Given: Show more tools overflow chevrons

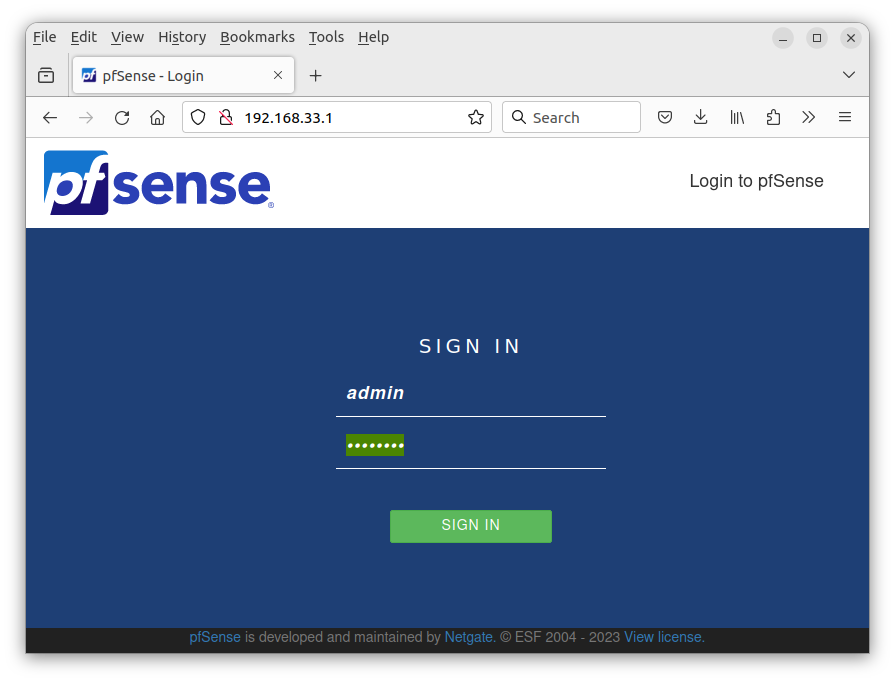Looking at the screenshot, I should (808, 118).
